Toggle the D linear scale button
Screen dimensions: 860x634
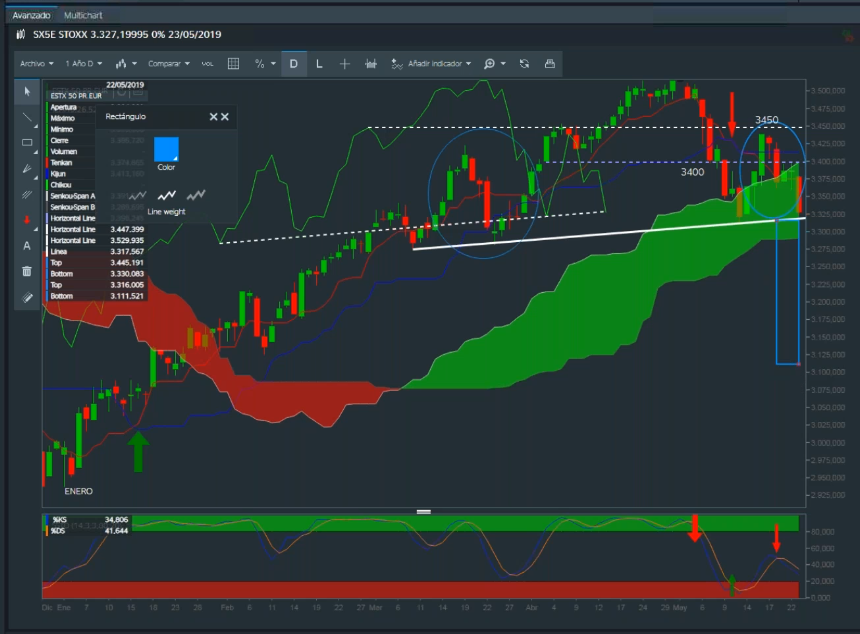[294, 63]
